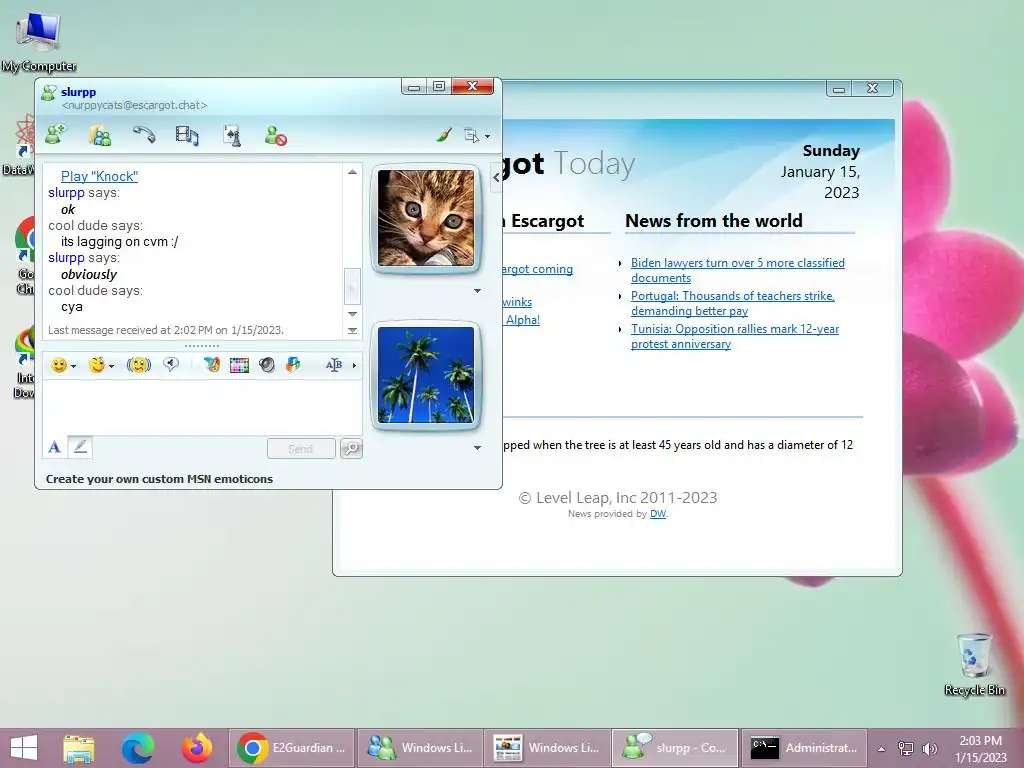The image size is (1024, 768).
Task: Open the emoticon picker smiley
Action: (59, 365)
